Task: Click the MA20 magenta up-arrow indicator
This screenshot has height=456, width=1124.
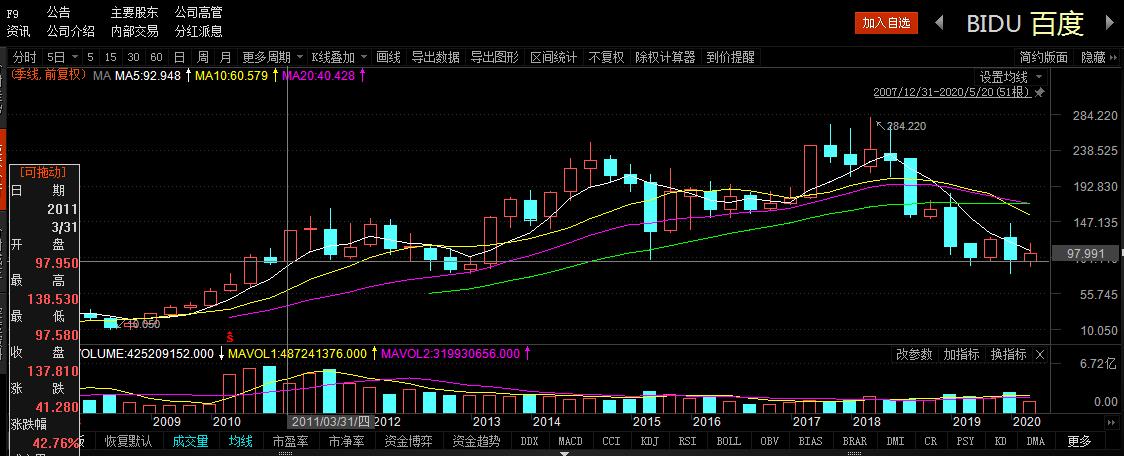Action: click(363, 75)
